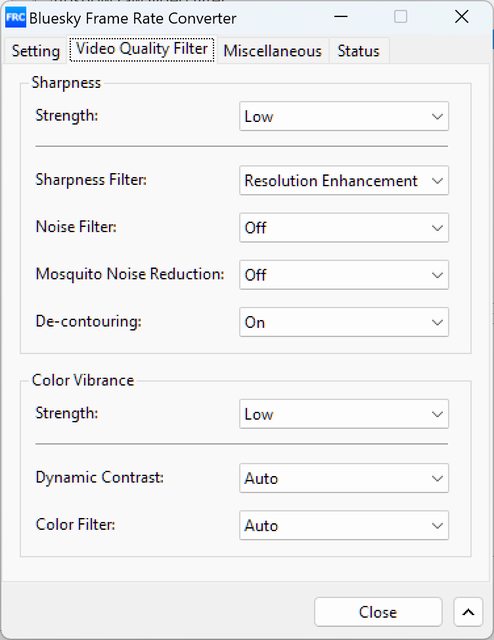The height and width of the screenshot is (640, 494).
Task: Switch to the Setting tab
Action: pos(36,51)
